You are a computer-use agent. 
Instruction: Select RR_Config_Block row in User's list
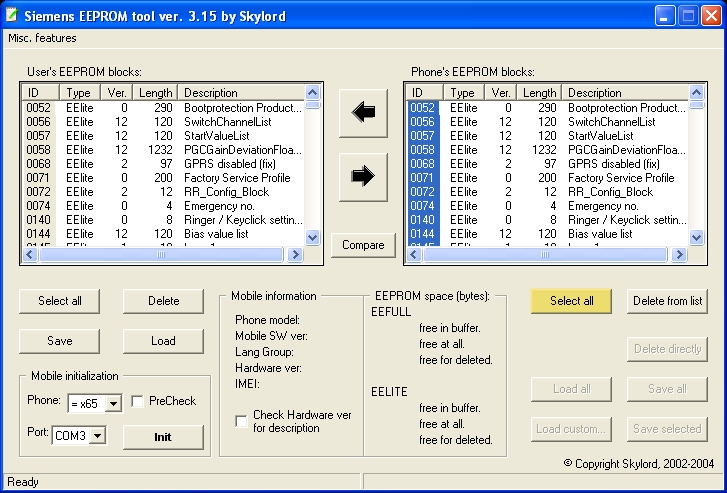click(164, 192)
